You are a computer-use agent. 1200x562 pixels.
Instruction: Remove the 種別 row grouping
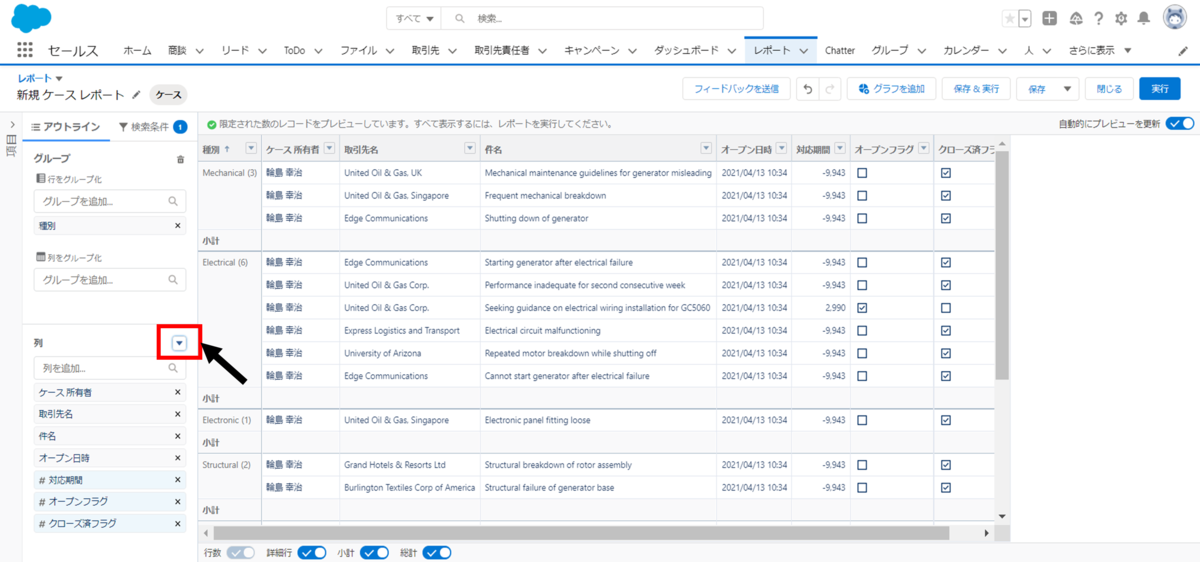pos(177,226)
